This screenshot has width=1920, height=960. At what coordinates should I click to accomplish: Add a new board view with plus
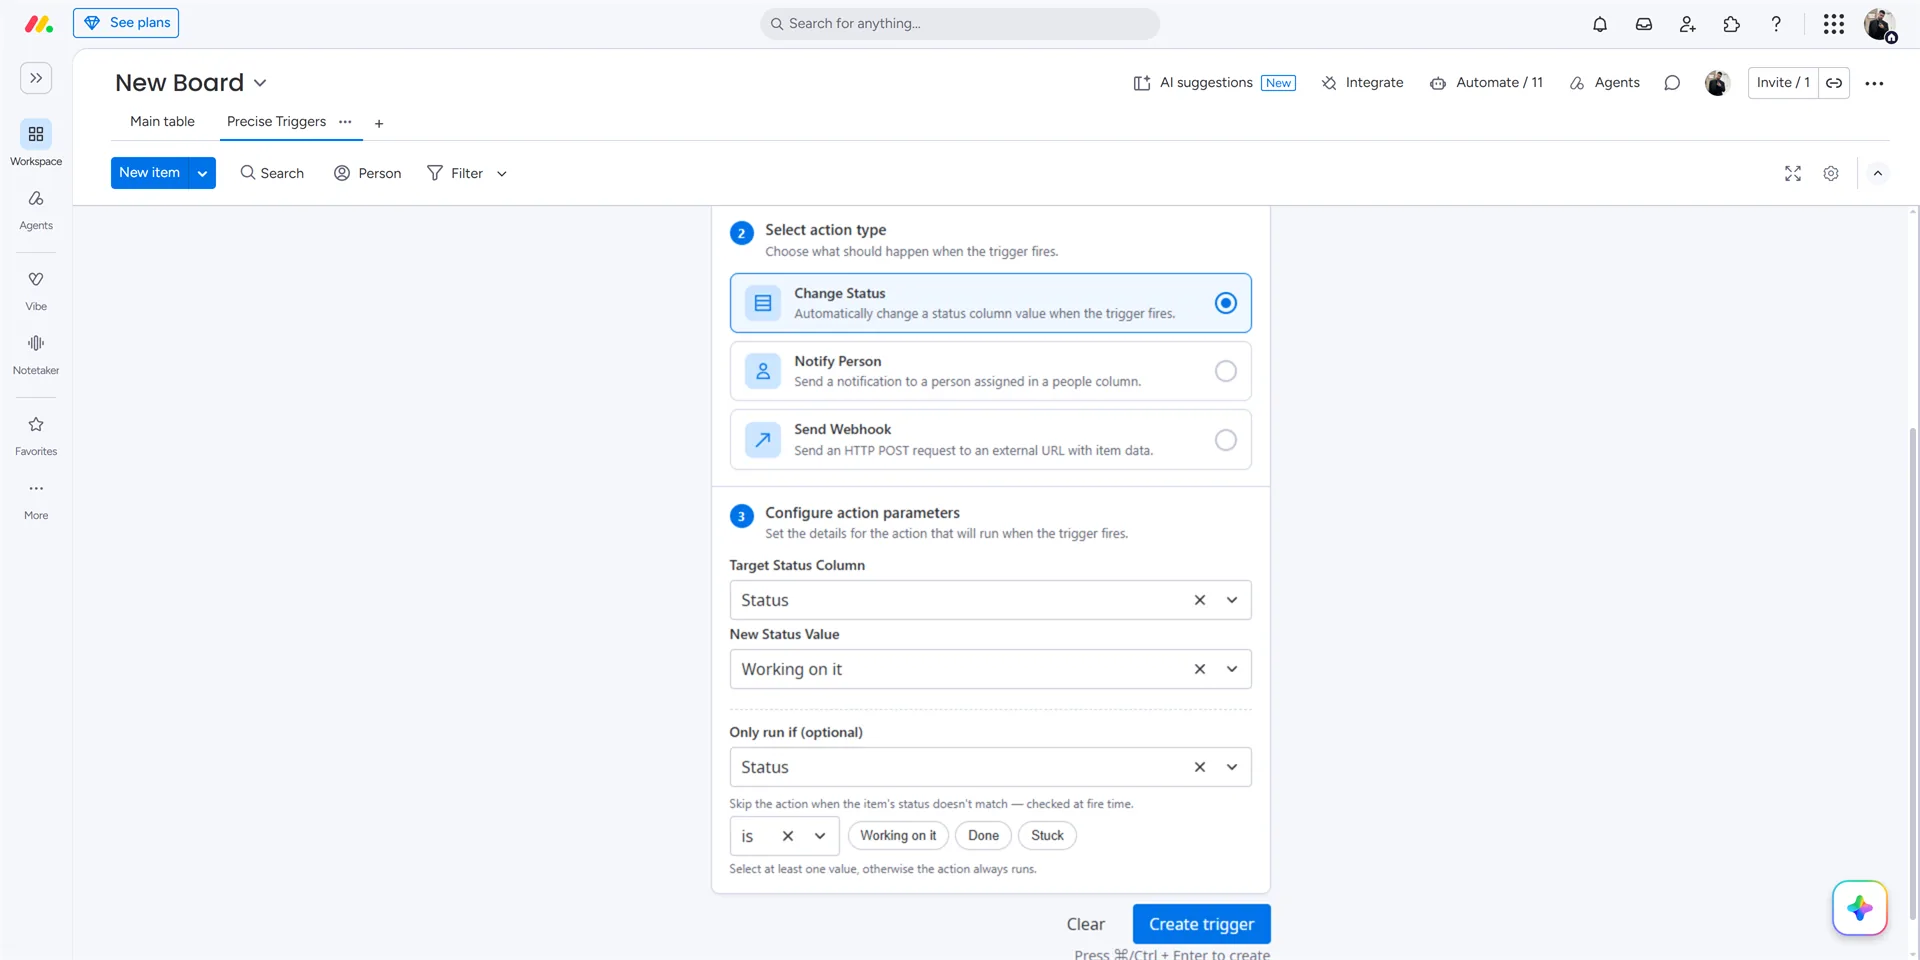tap(379, 124)
